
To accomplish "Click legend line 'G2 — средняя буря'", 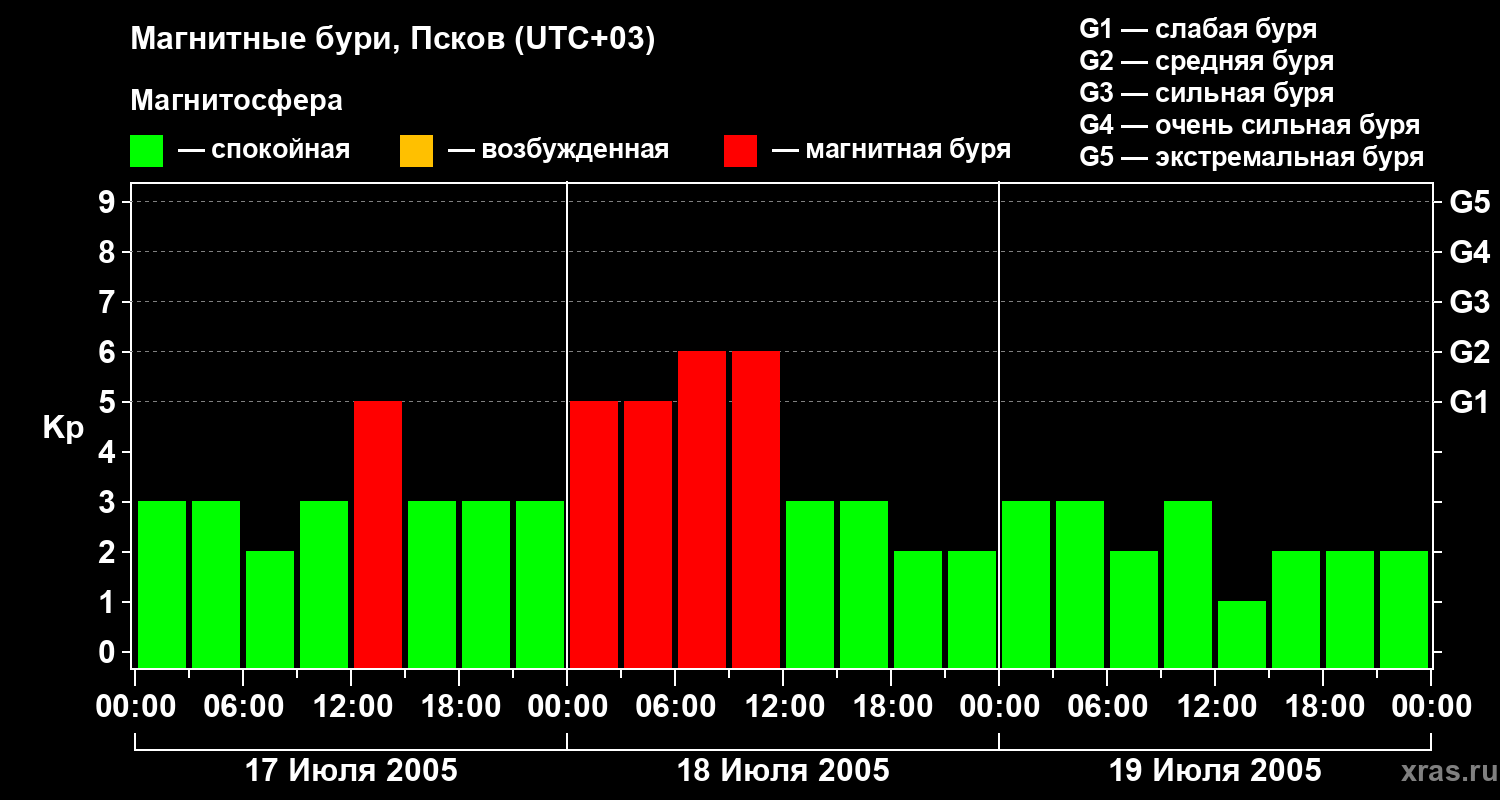I will point(1207,61).
